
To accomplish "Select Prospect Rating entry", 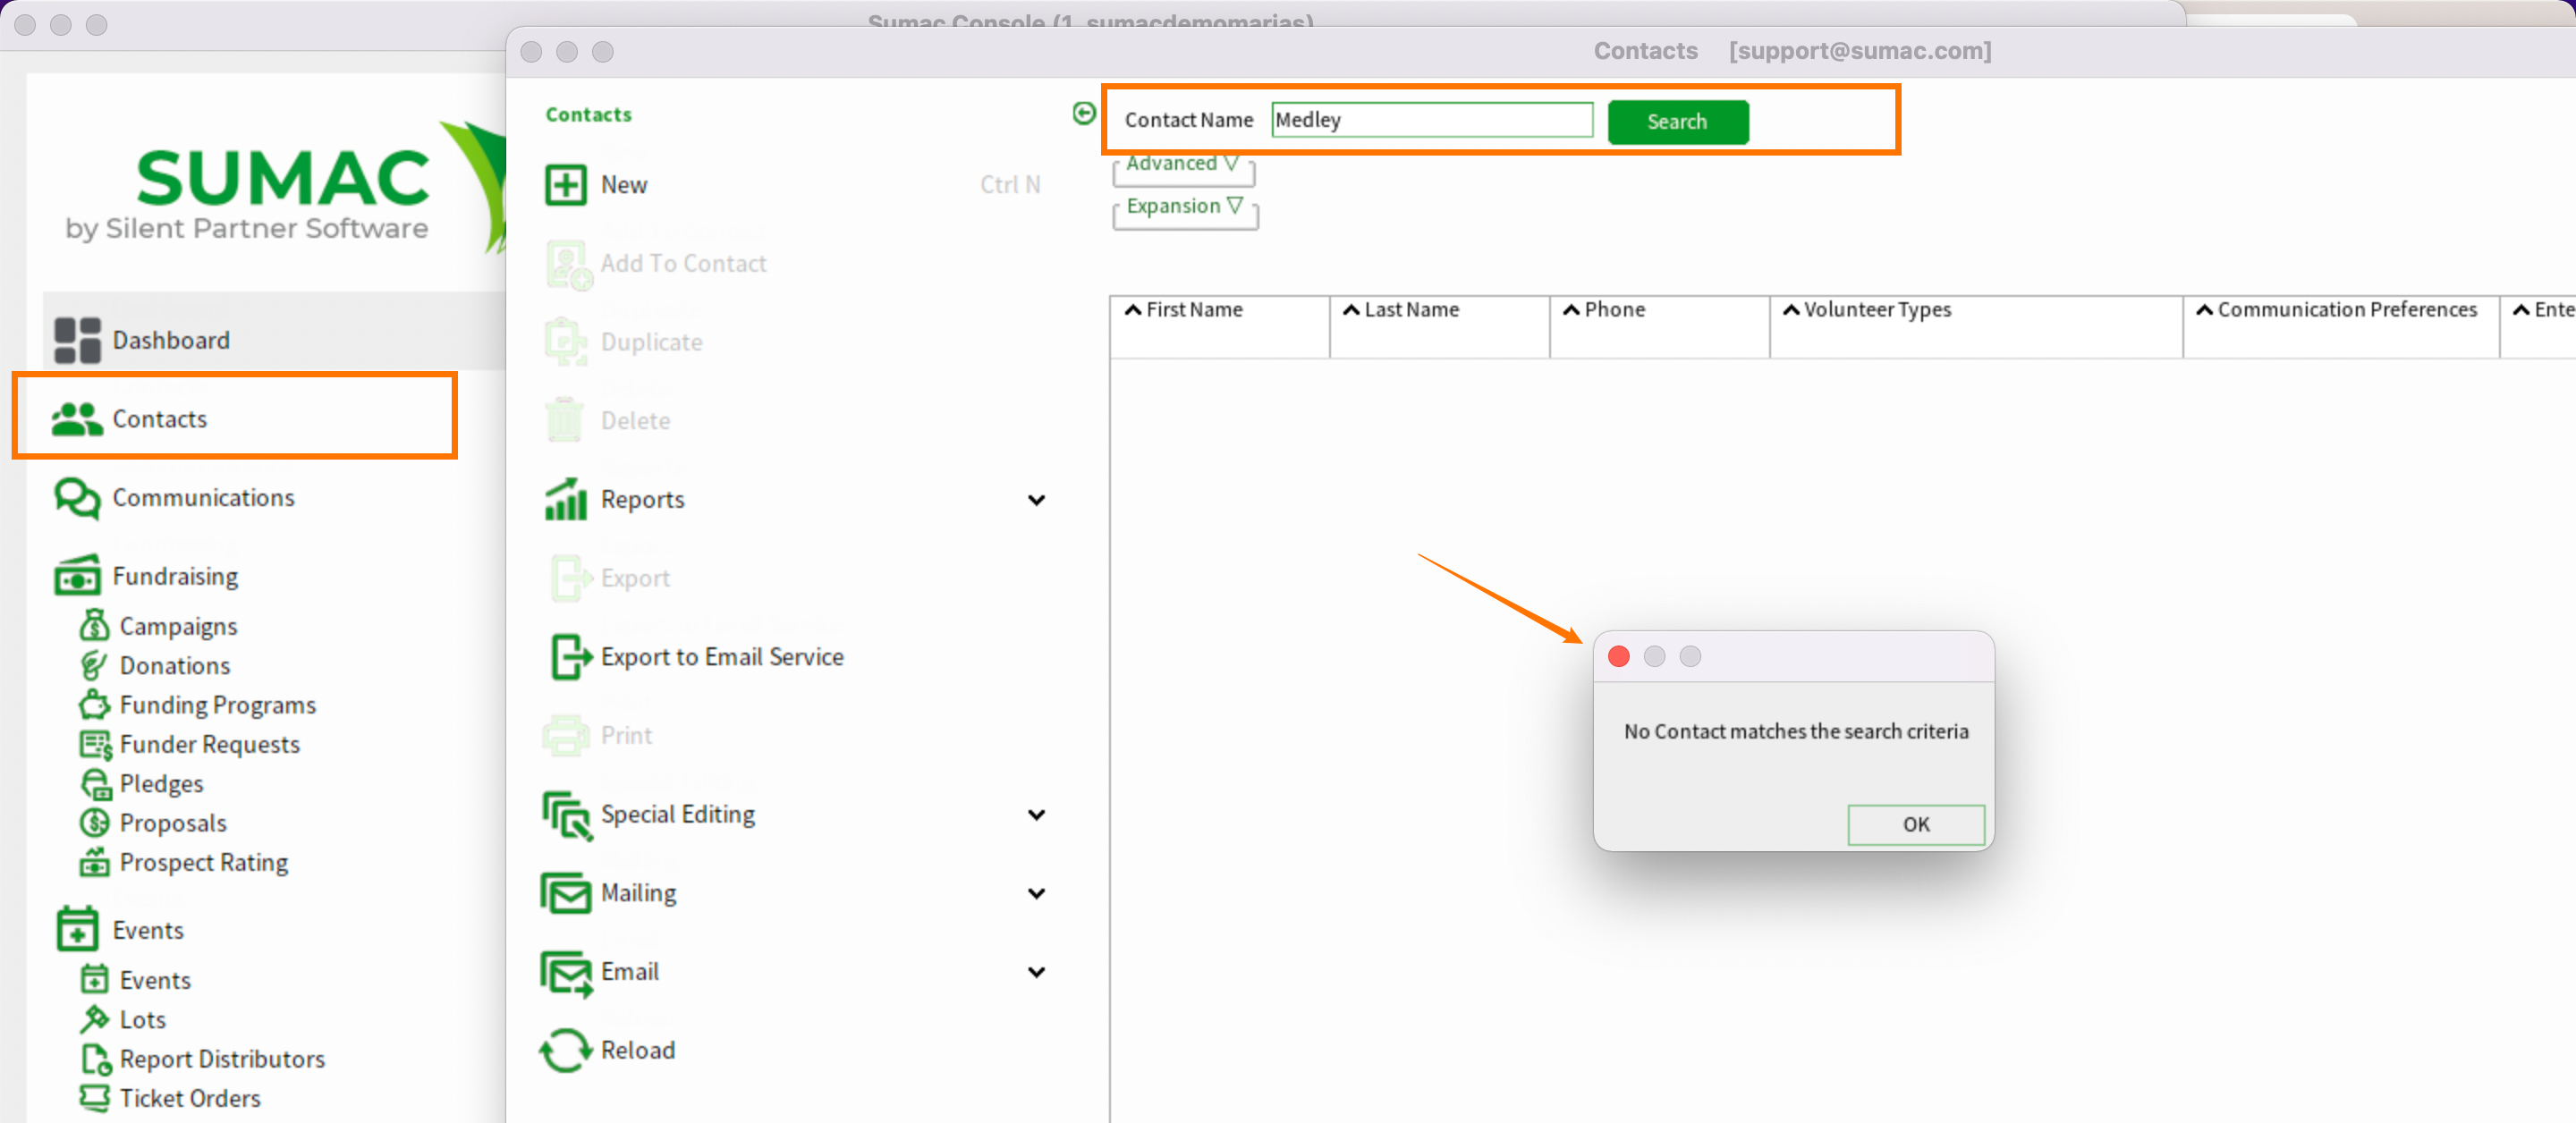I will (203, 862).
